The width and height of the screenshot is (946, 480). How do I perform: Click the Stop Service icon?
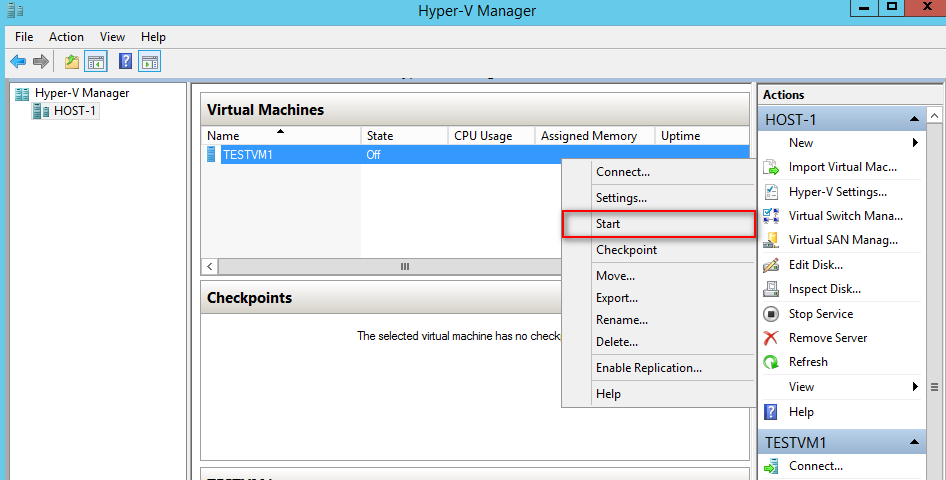pos(771,314)
